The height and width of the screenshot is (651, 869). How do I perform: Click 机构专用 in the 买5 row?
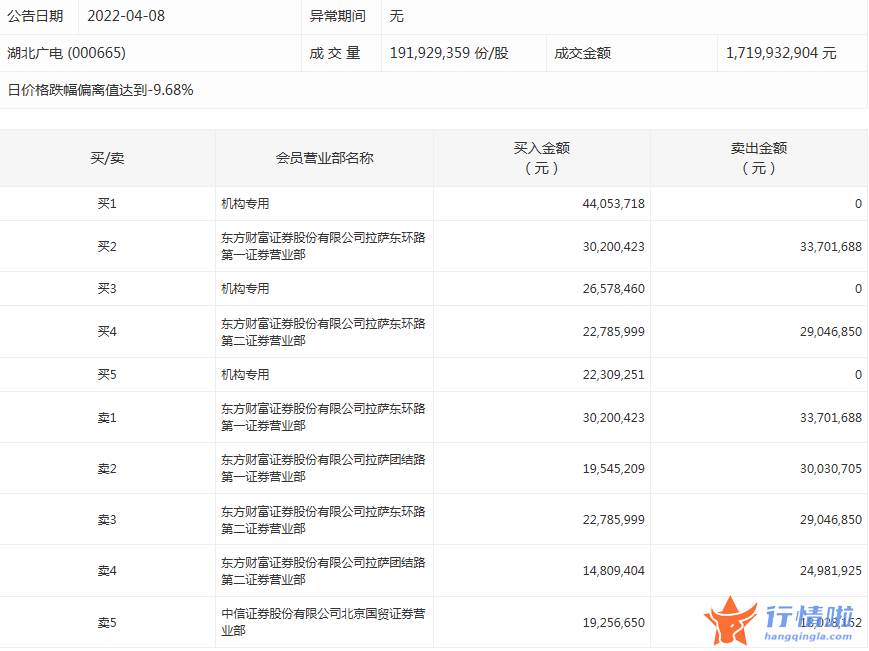(x=245, y=375)
